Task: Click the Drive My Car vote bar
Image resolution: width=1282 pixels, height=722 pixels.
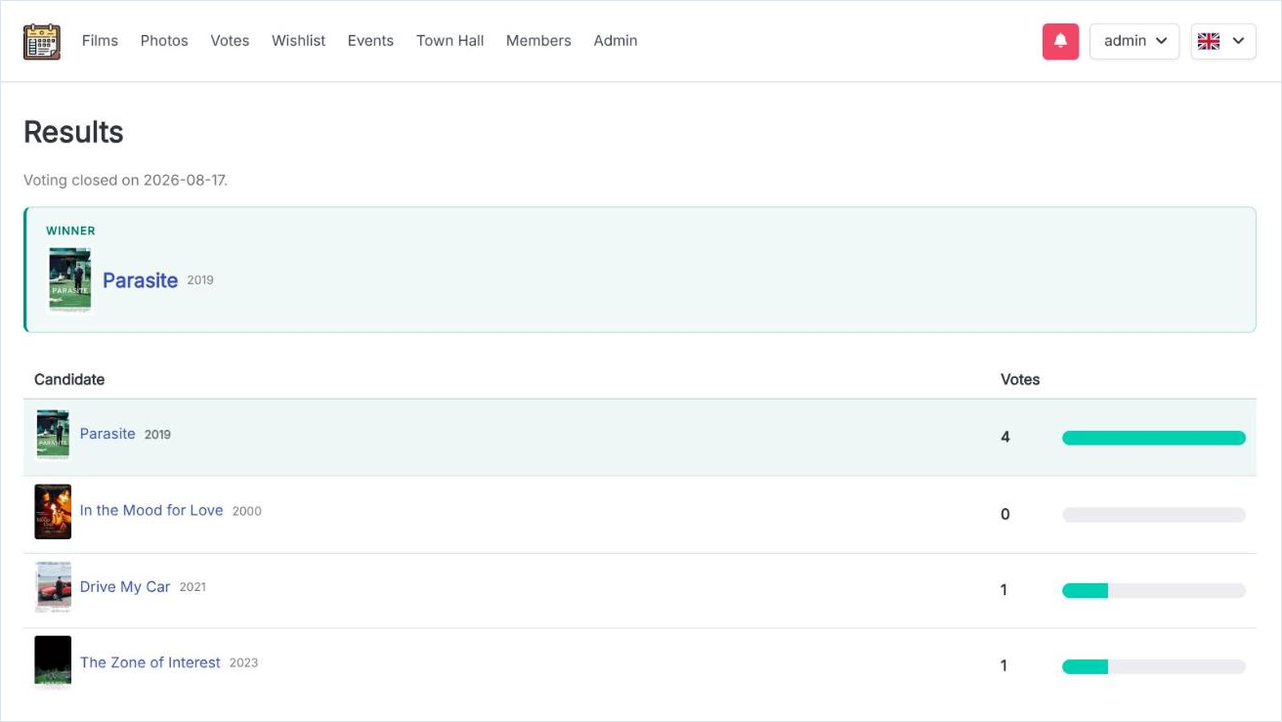Action: [1154, 591]
